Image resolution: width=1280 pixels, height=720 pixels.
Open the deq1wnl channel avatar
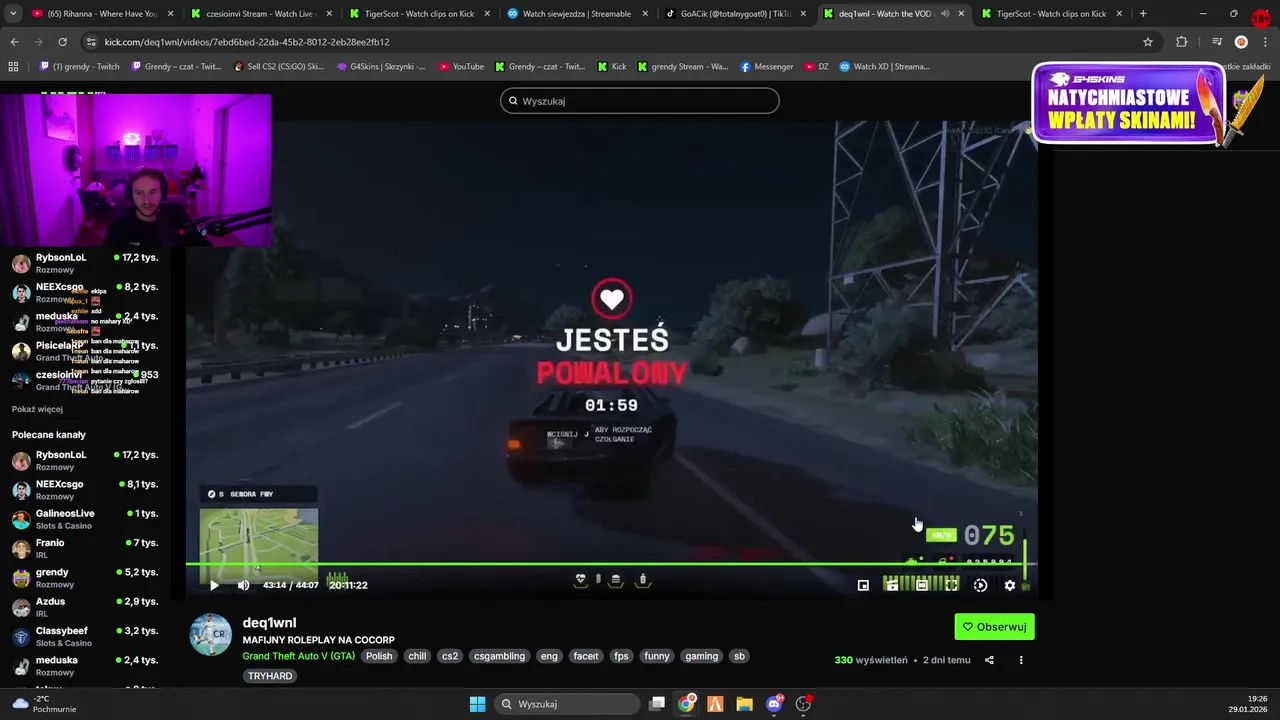click(x=210, y=635)
